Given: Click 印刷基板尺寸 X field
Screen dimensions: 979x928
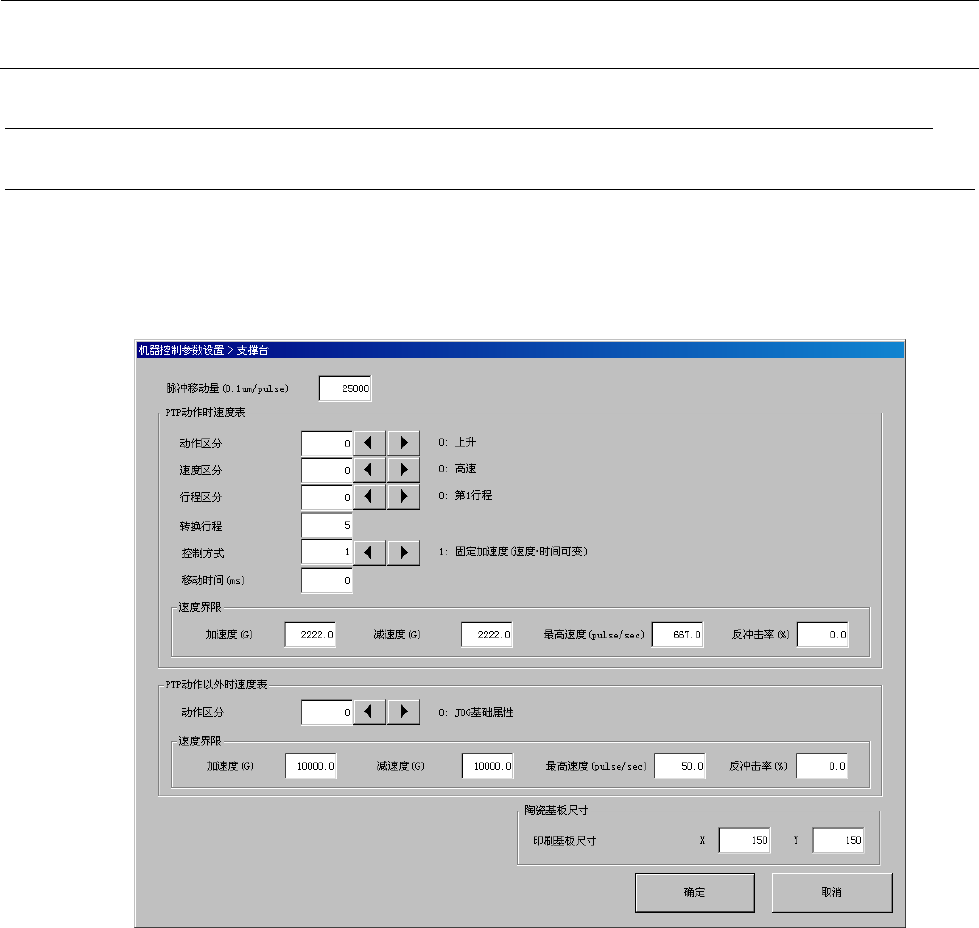Looking at the screenshot, I should click(745, 841).
